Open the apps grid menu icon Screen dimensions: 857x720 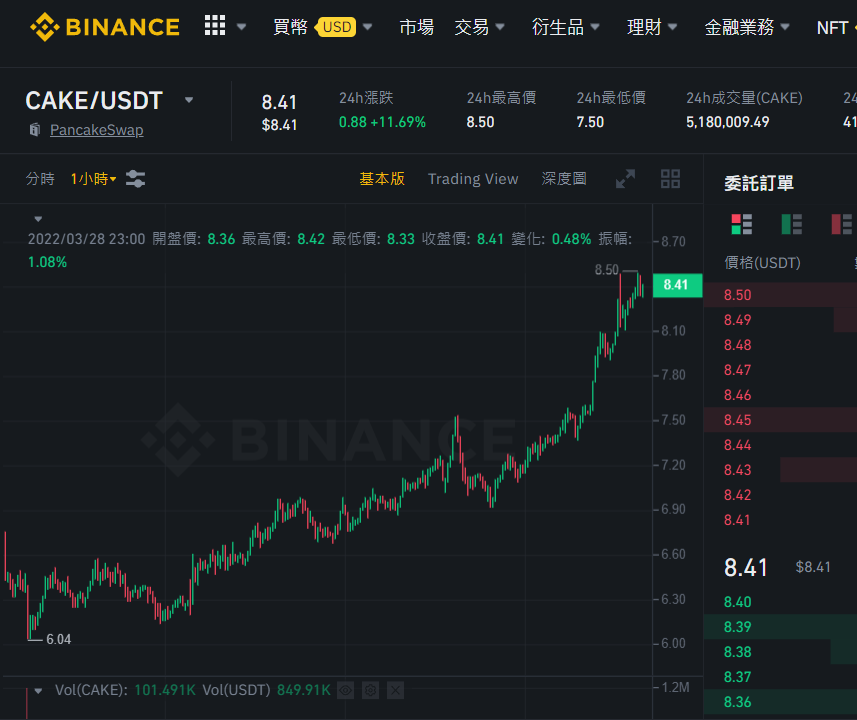pyautogui.click(x=215, y=26)
